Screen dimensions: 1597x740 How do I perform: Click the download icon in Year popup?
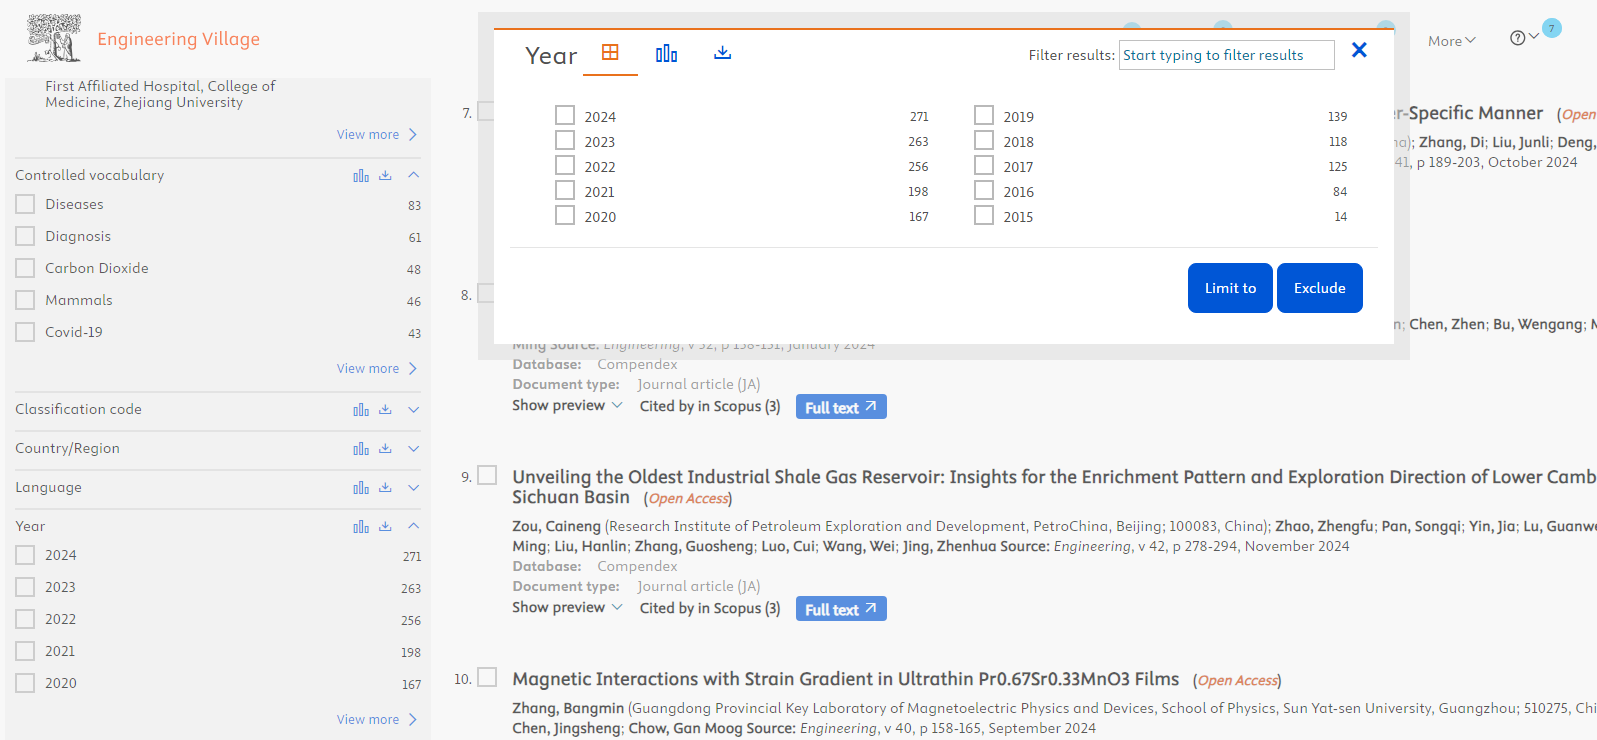tap(722, 53)
